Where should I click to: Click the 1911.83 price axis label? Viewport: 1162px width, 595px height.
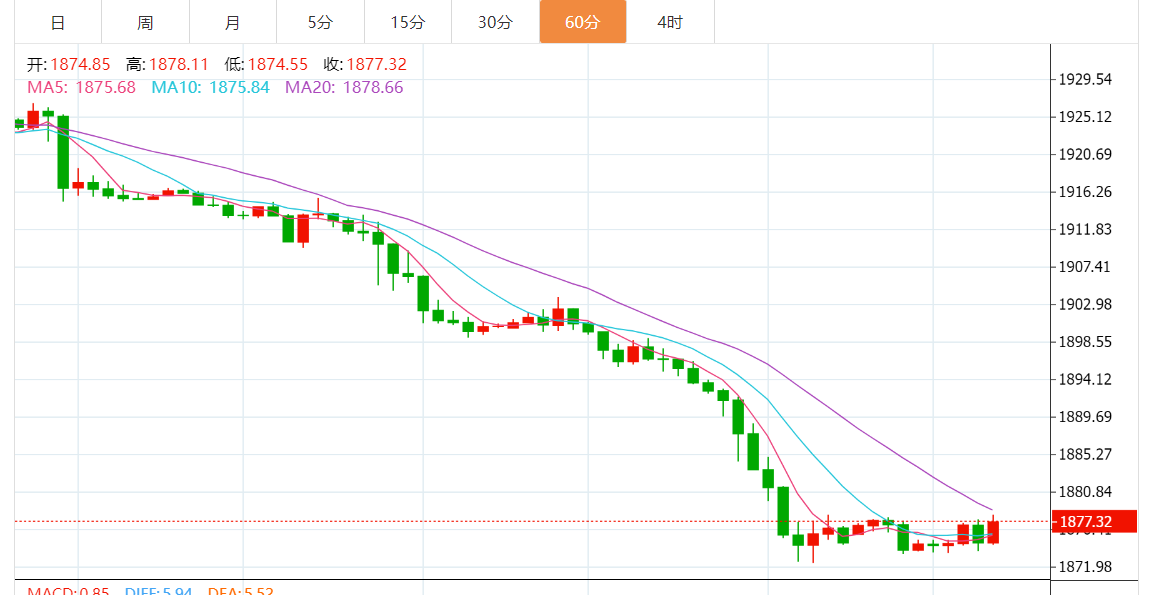click(x=1085, y=229)
